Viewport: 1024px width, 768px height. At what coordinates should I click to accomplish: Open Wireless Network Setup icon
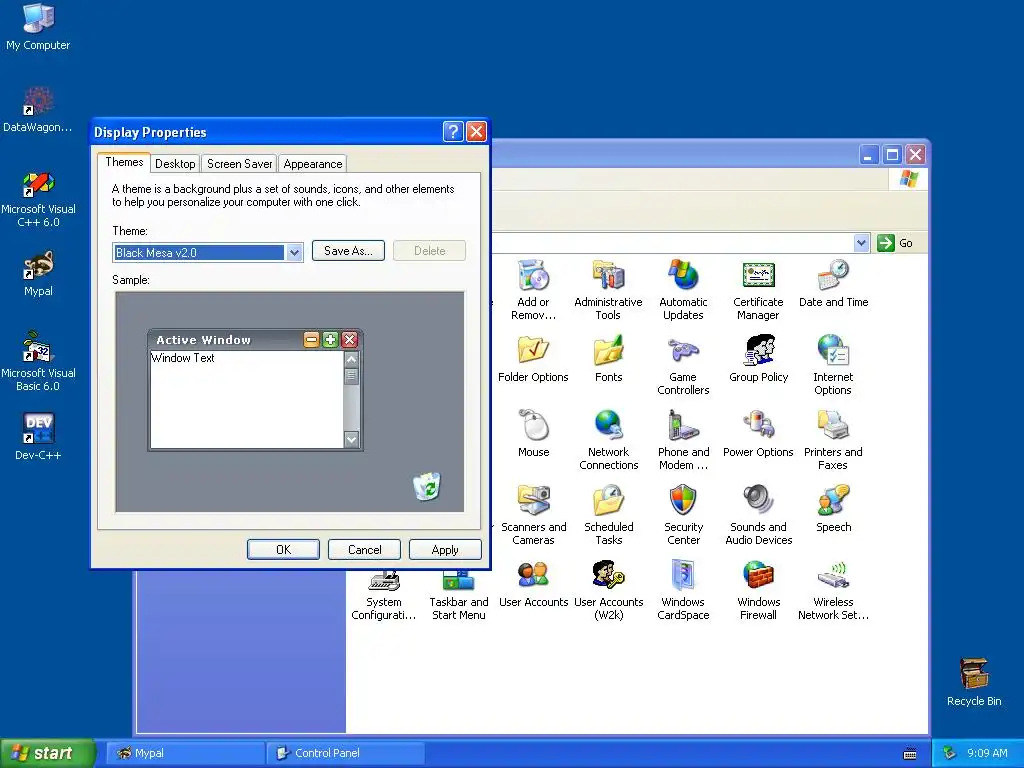833,590
